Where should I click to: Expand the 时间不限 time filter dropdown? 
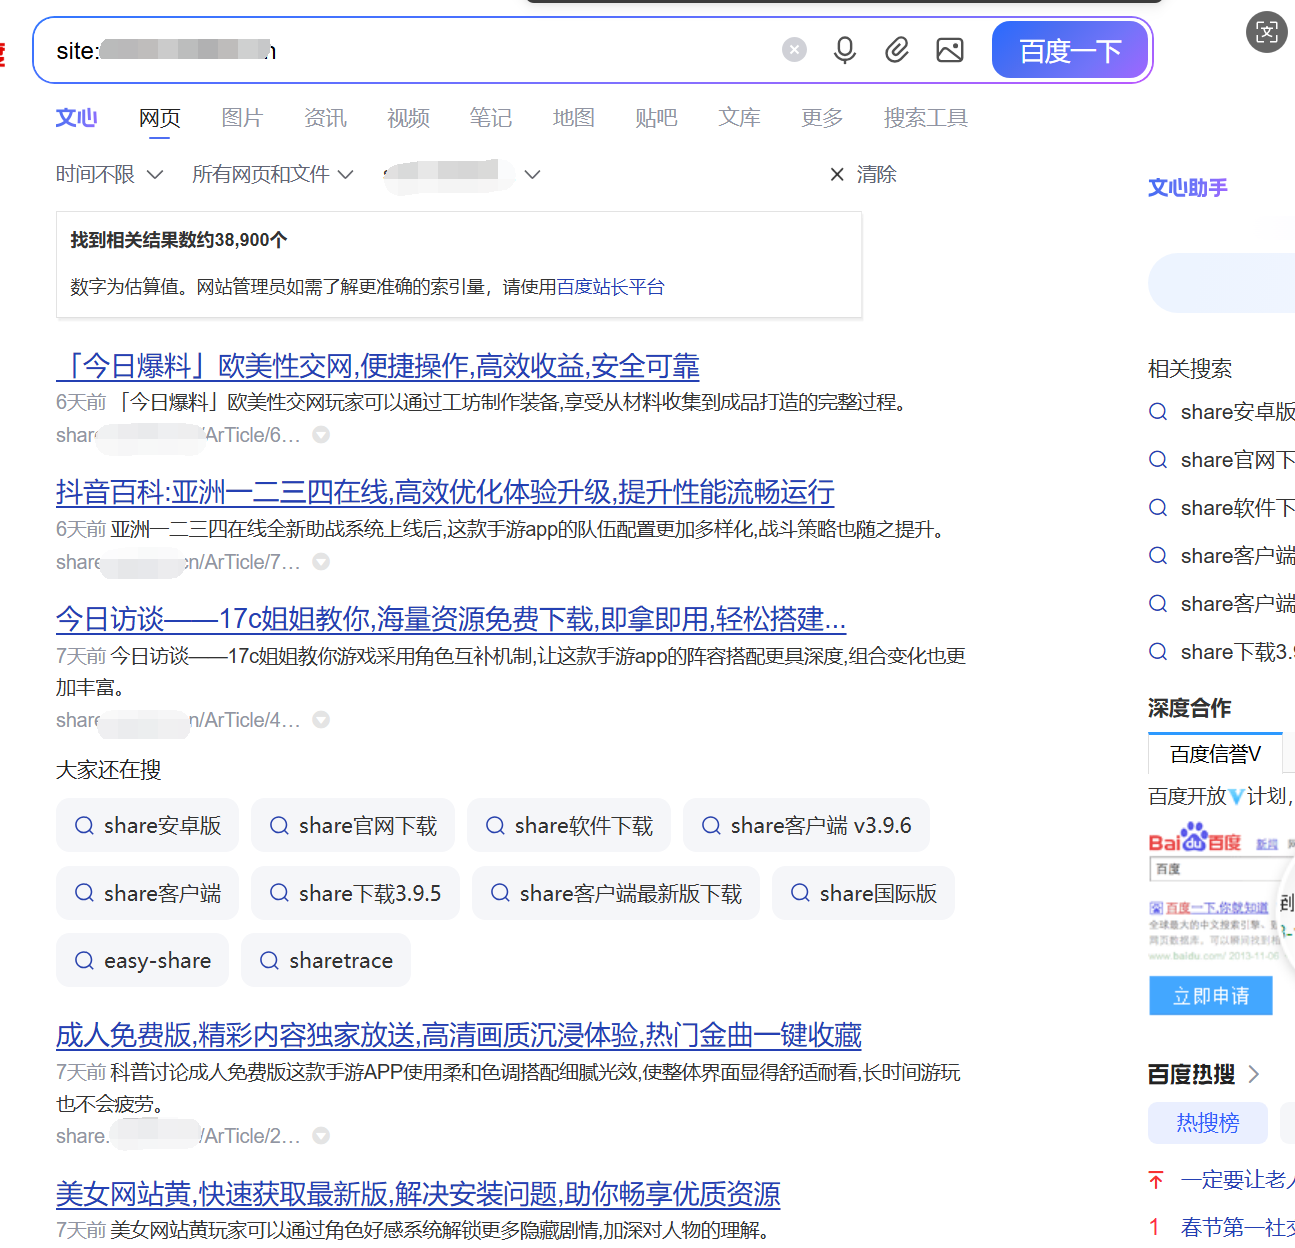(x=109, y=175)
